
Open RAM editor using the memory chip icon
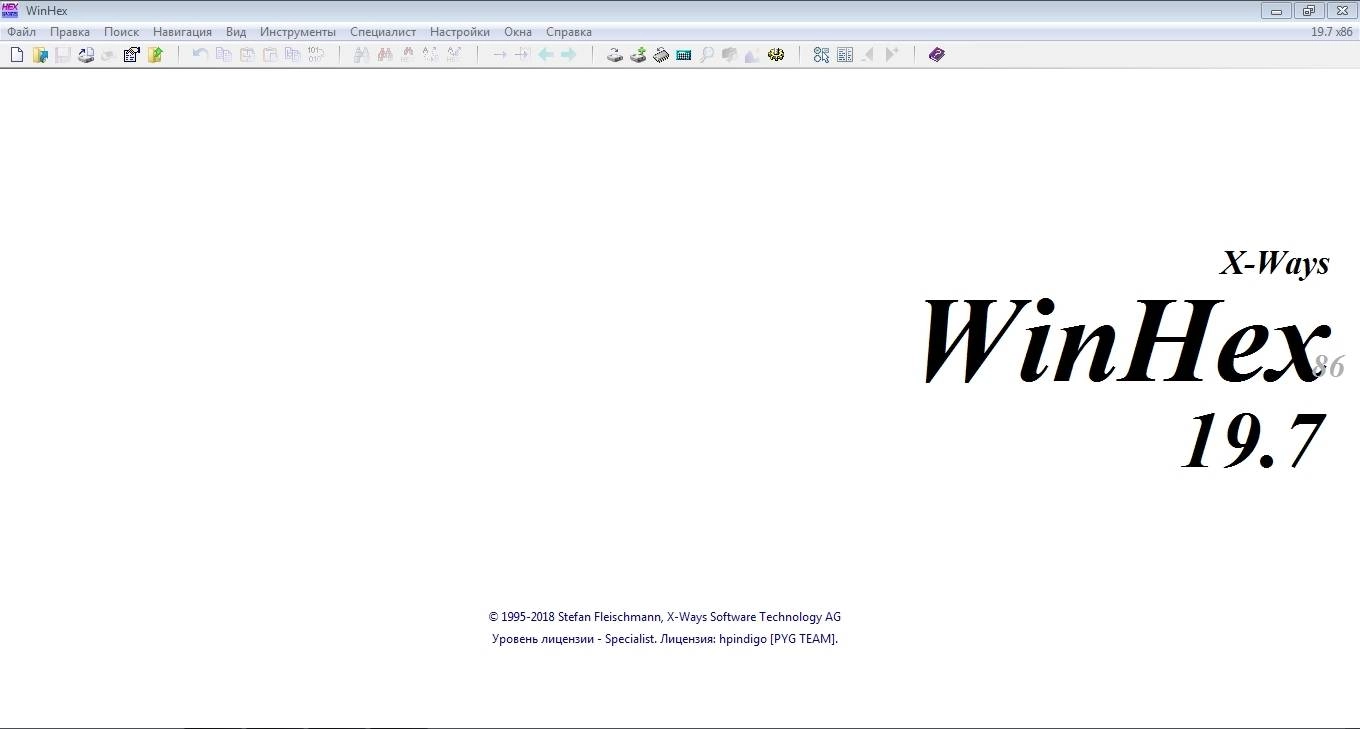tap(661, 55)
